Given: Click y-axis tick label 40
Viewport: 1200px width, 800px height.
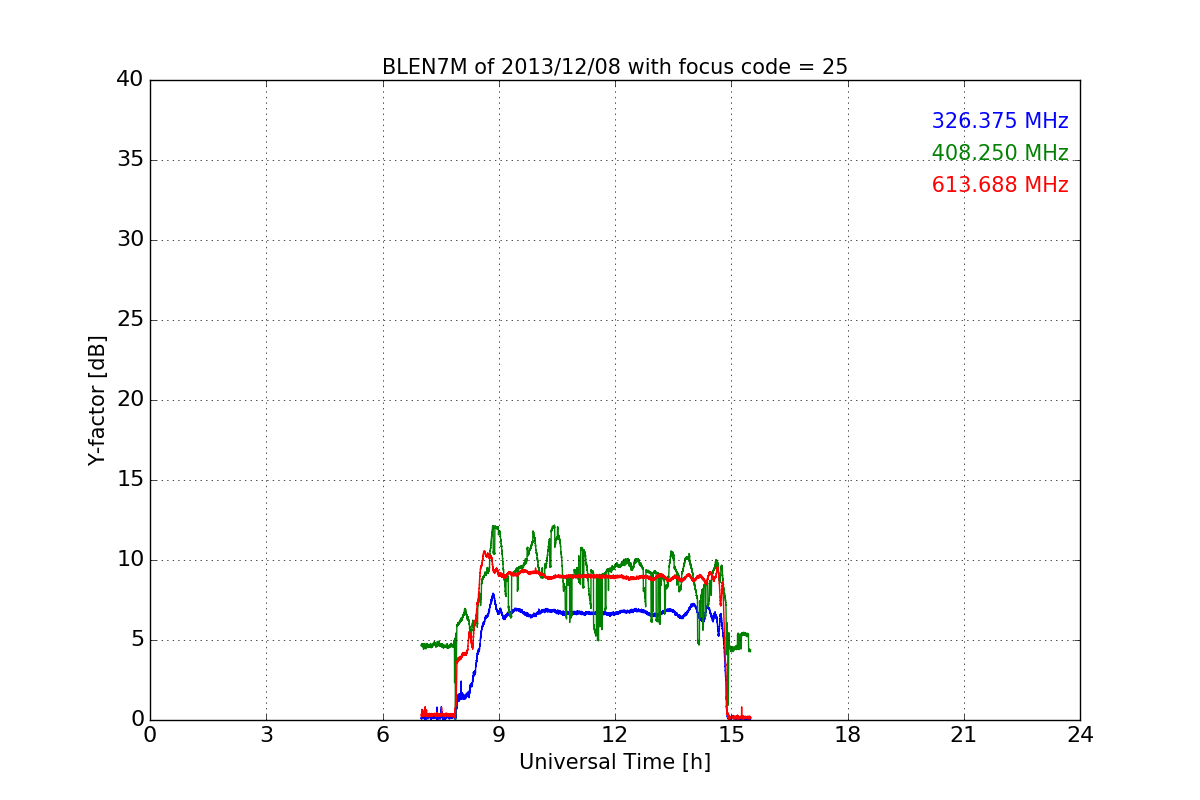Looking at the screenshot, I should 130,80.
